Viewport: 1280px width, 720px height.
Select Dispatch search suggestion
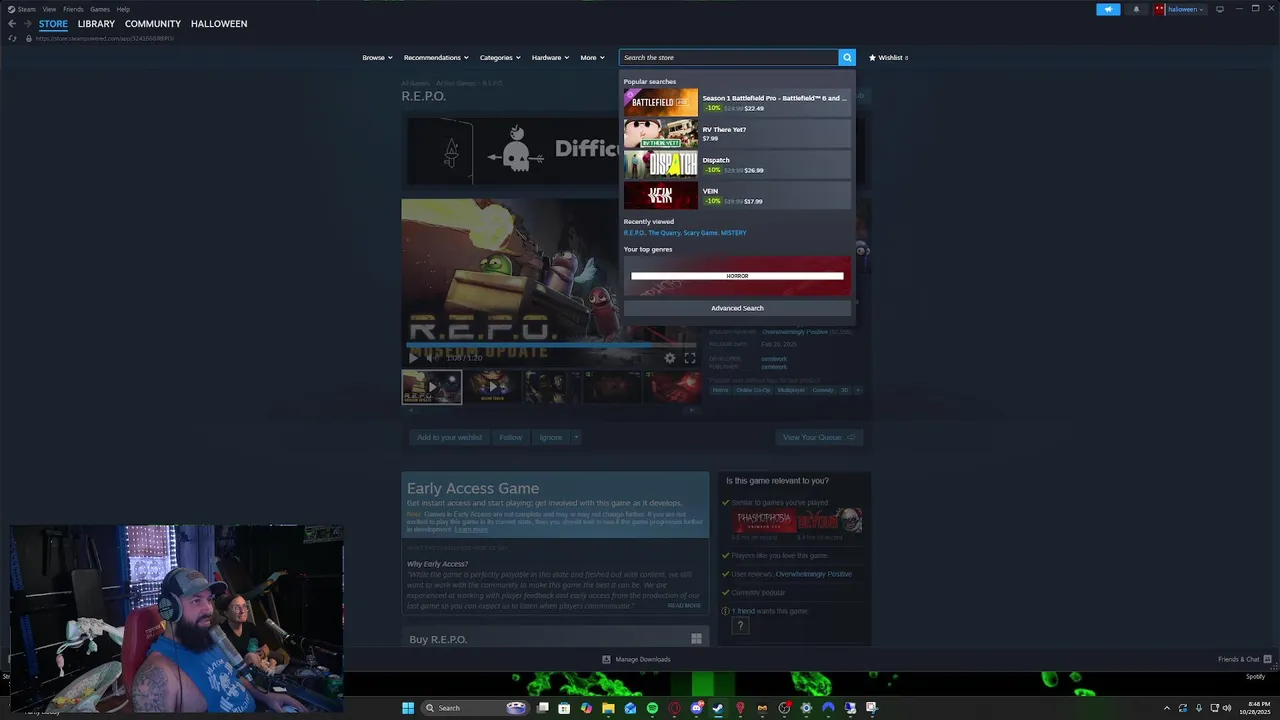click(x=737, y=165)
